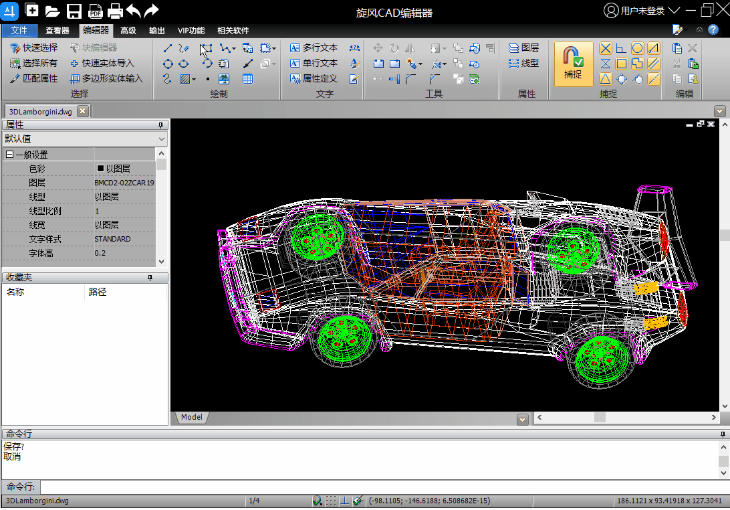Image resolution: width=730 pixels, height=510 pixels.
Task: Click the Save icon in title bar
Action: 74,11
